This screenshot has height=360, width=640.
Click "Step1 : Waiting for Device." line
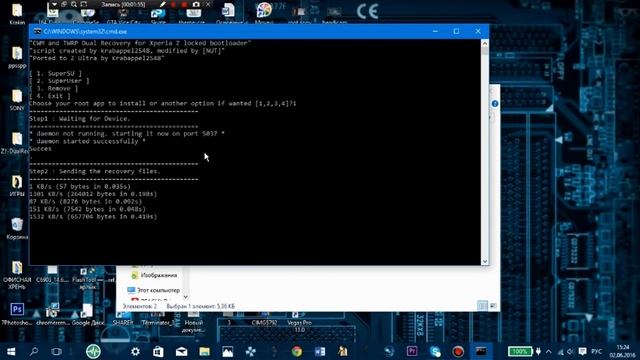80,119
